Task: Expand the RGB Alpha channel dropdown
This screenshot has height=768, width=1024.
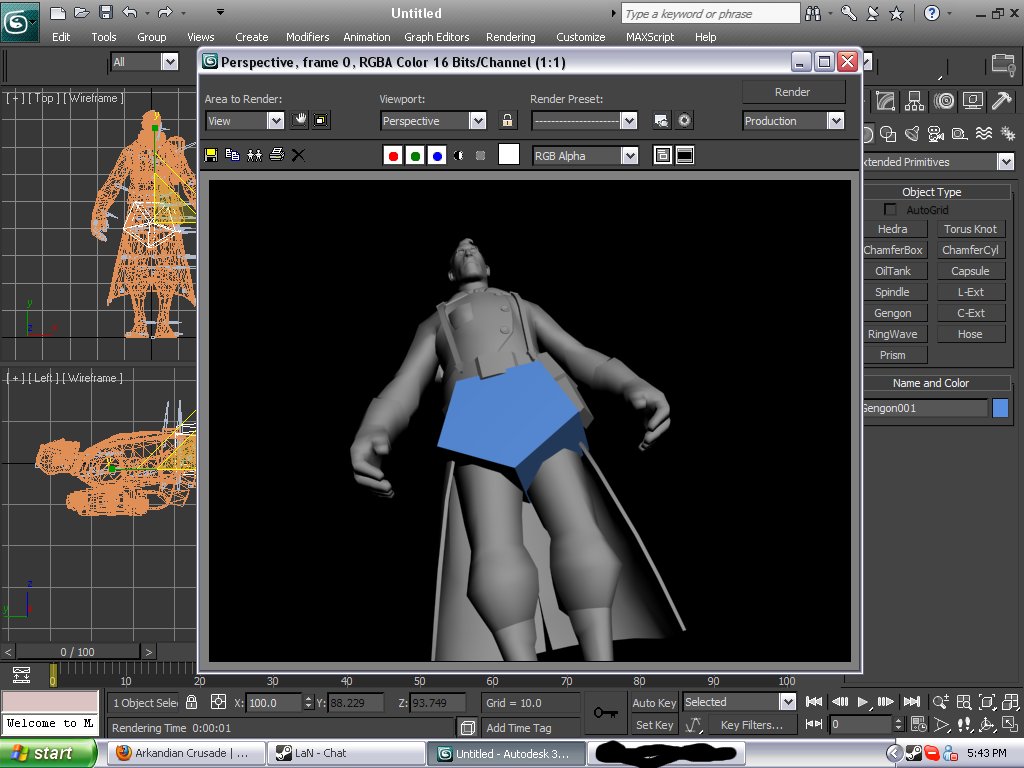Action: point(628,156)
